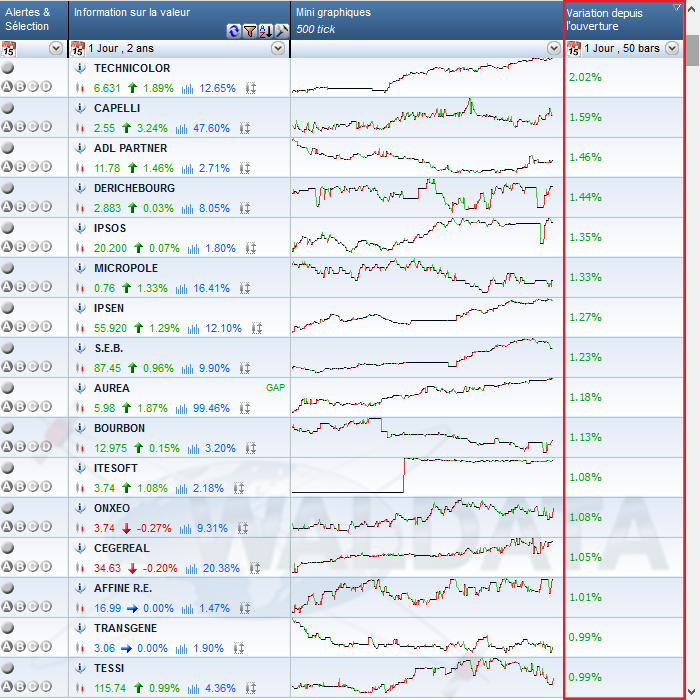The height and width of the screenshot is (700, 700).
Task: Expand the Mini graphiques column dropdown arrow
Action: click(554, 48)
